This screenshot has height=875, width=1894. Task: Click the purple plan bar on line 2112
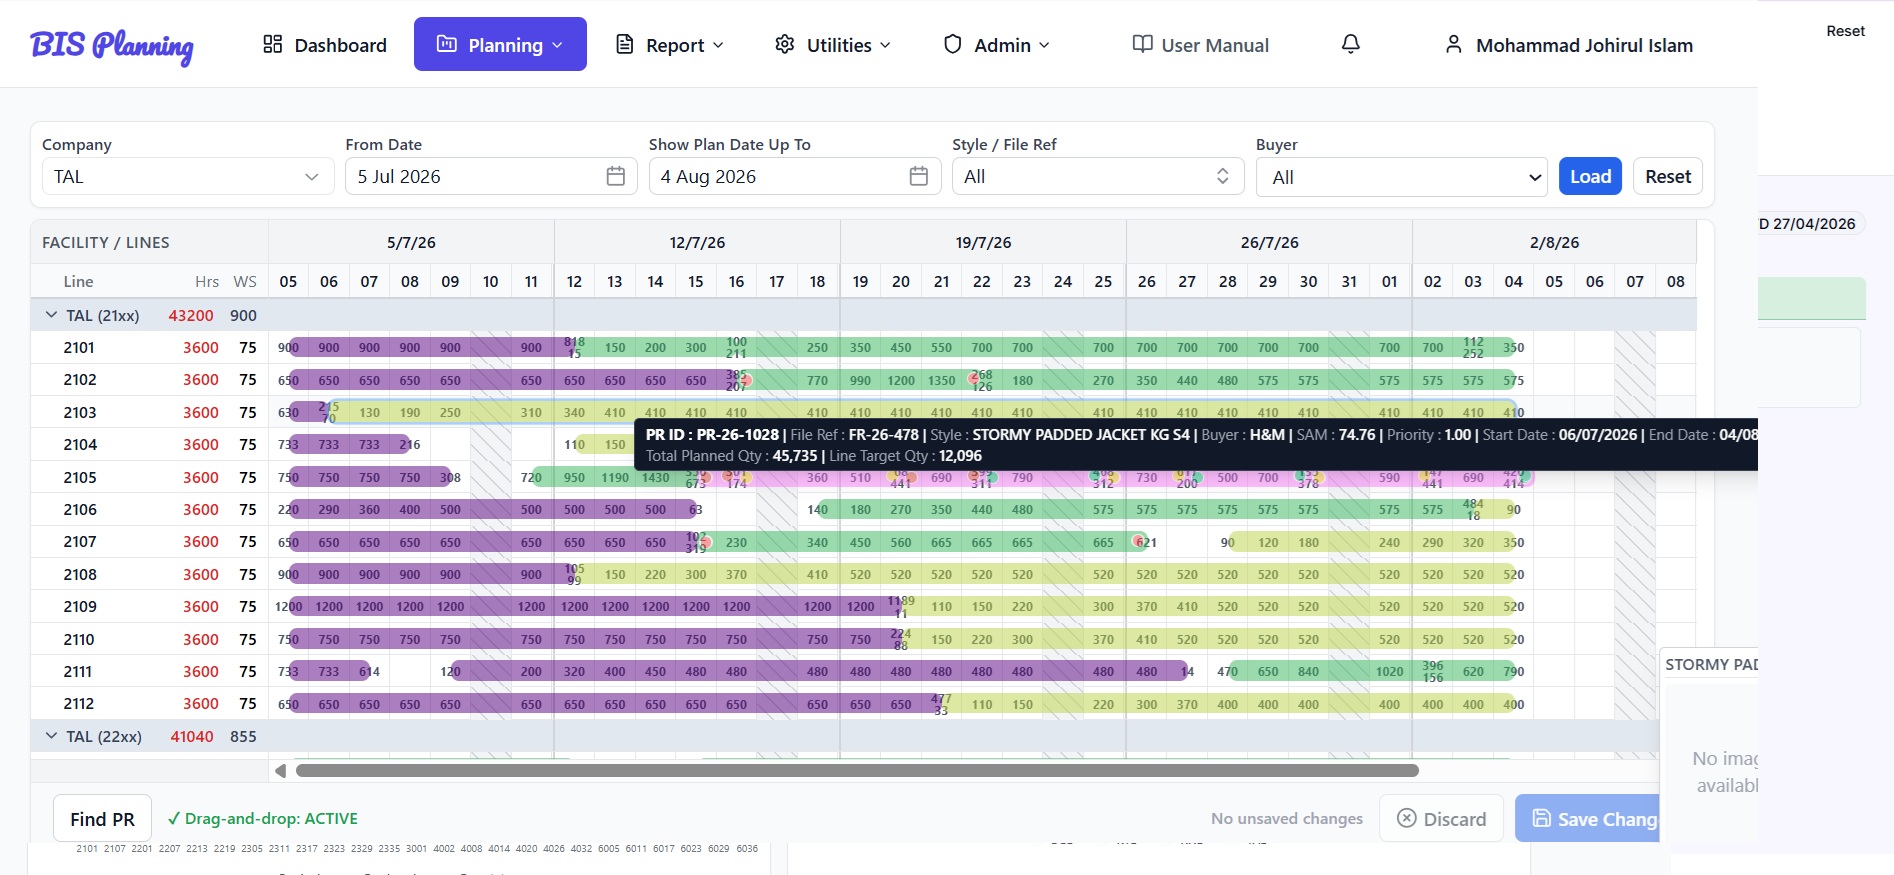point(613,704)
